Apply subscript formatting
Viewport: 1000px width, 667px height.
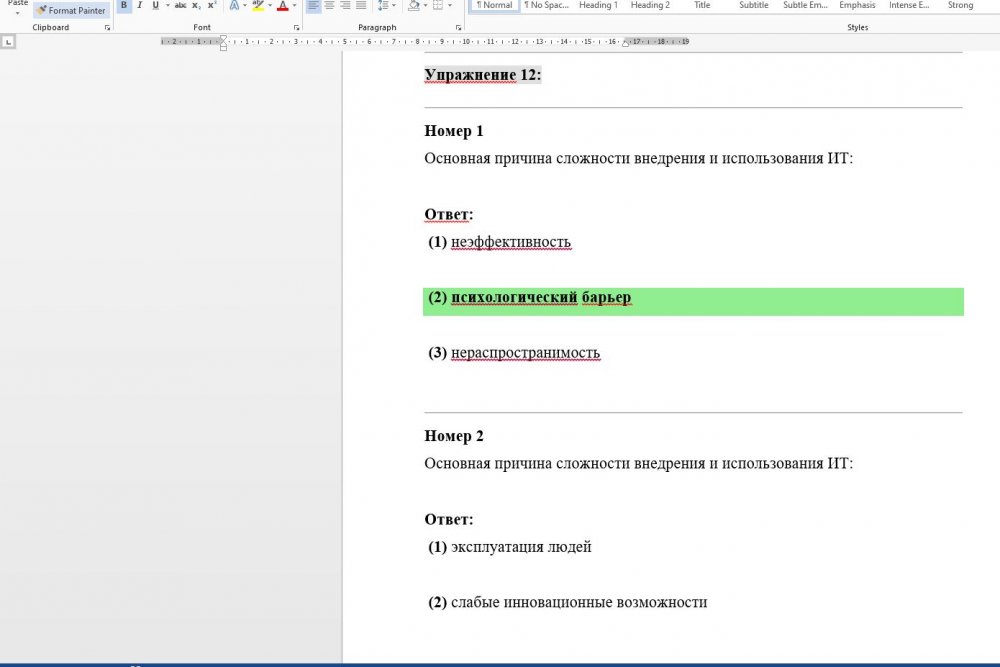196,6
